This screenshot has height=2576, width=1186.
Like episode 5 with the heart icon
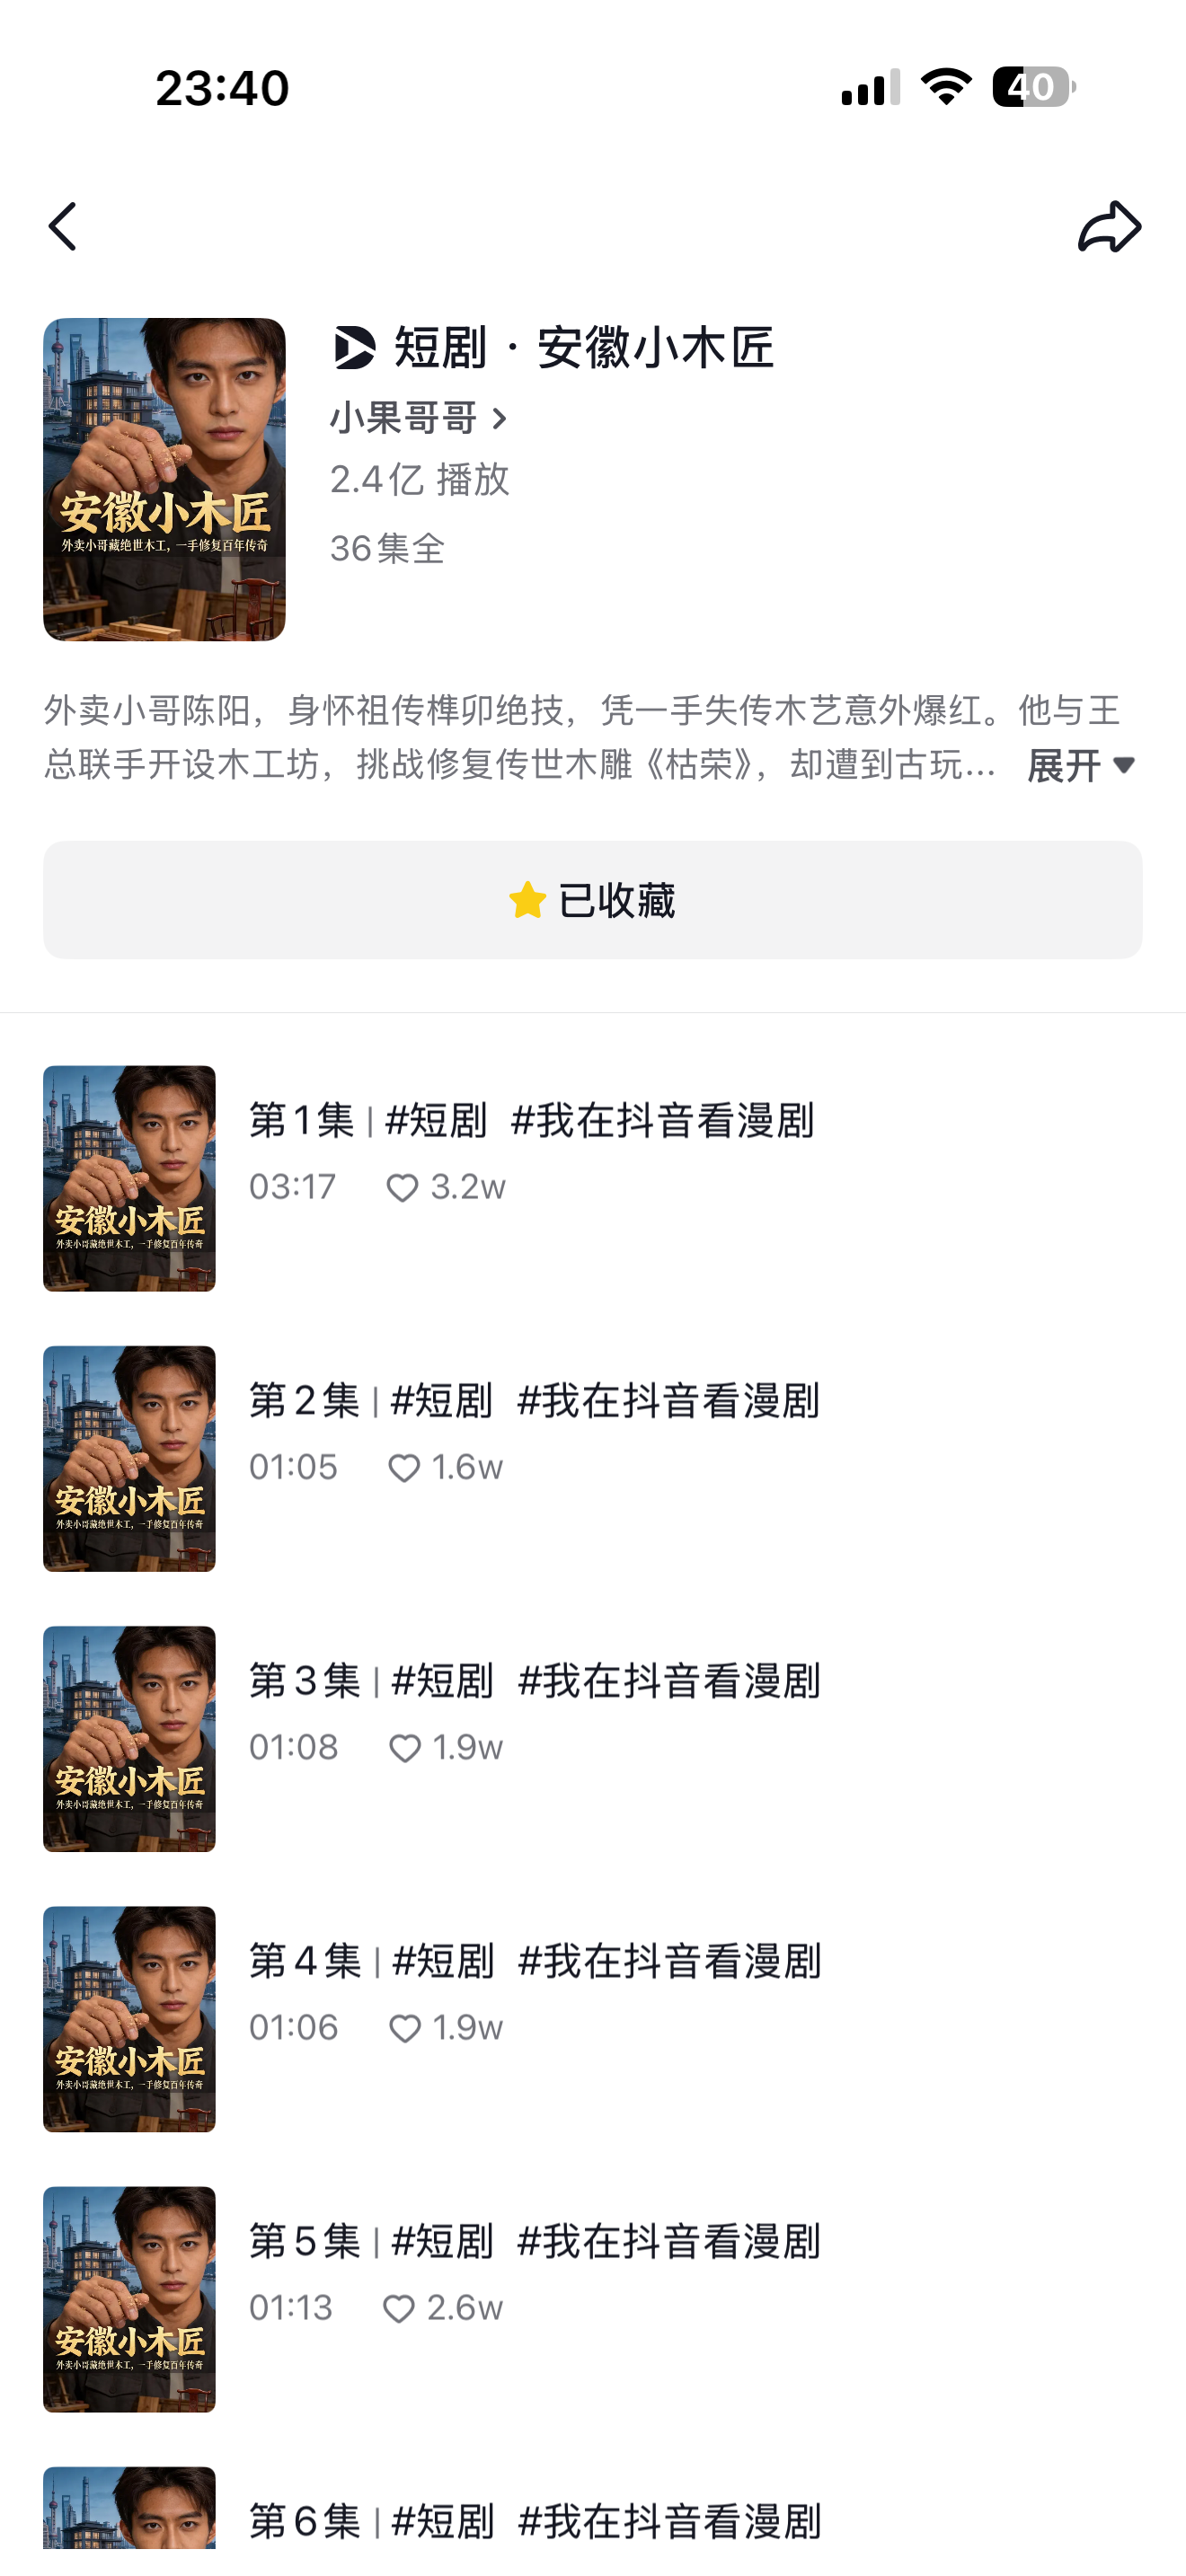tap(399, 2308)
